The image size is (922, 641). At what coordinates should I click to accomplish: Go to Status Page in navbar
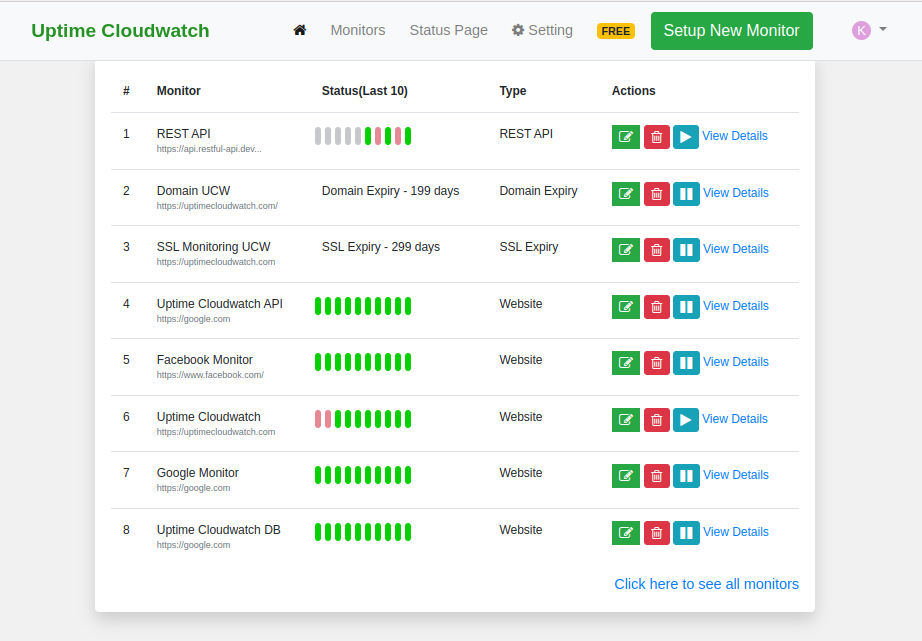pos(448,30)
